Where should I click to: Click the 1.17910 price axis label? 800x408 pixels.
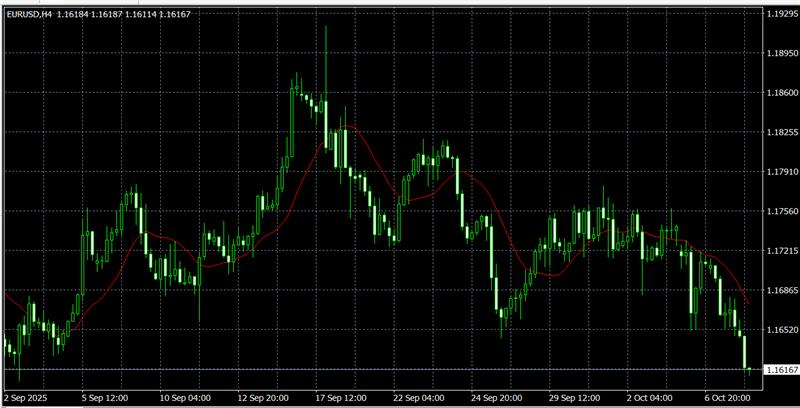pyautogui.click(x=782, y=172)
